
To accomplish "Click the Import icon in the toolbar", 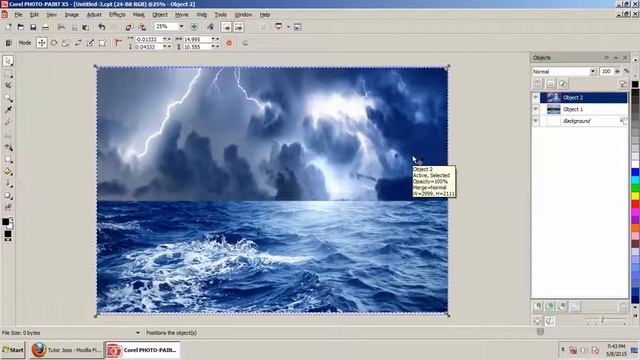I will (129, 27).
